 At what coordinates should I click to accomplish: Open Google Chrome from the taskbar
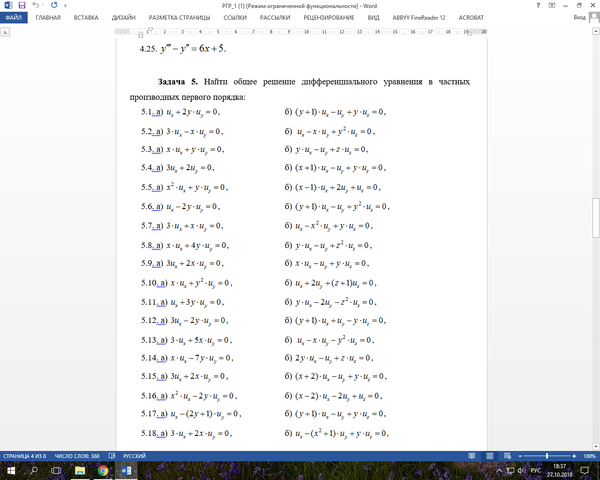tap(102, 472)
